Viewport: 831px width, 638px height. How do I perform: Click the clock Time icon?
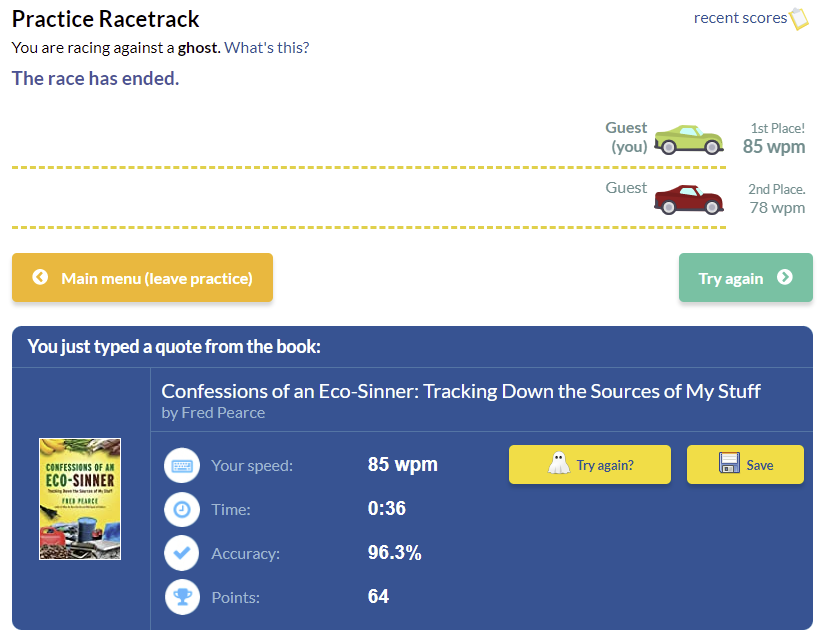click(x=182, y=509)
